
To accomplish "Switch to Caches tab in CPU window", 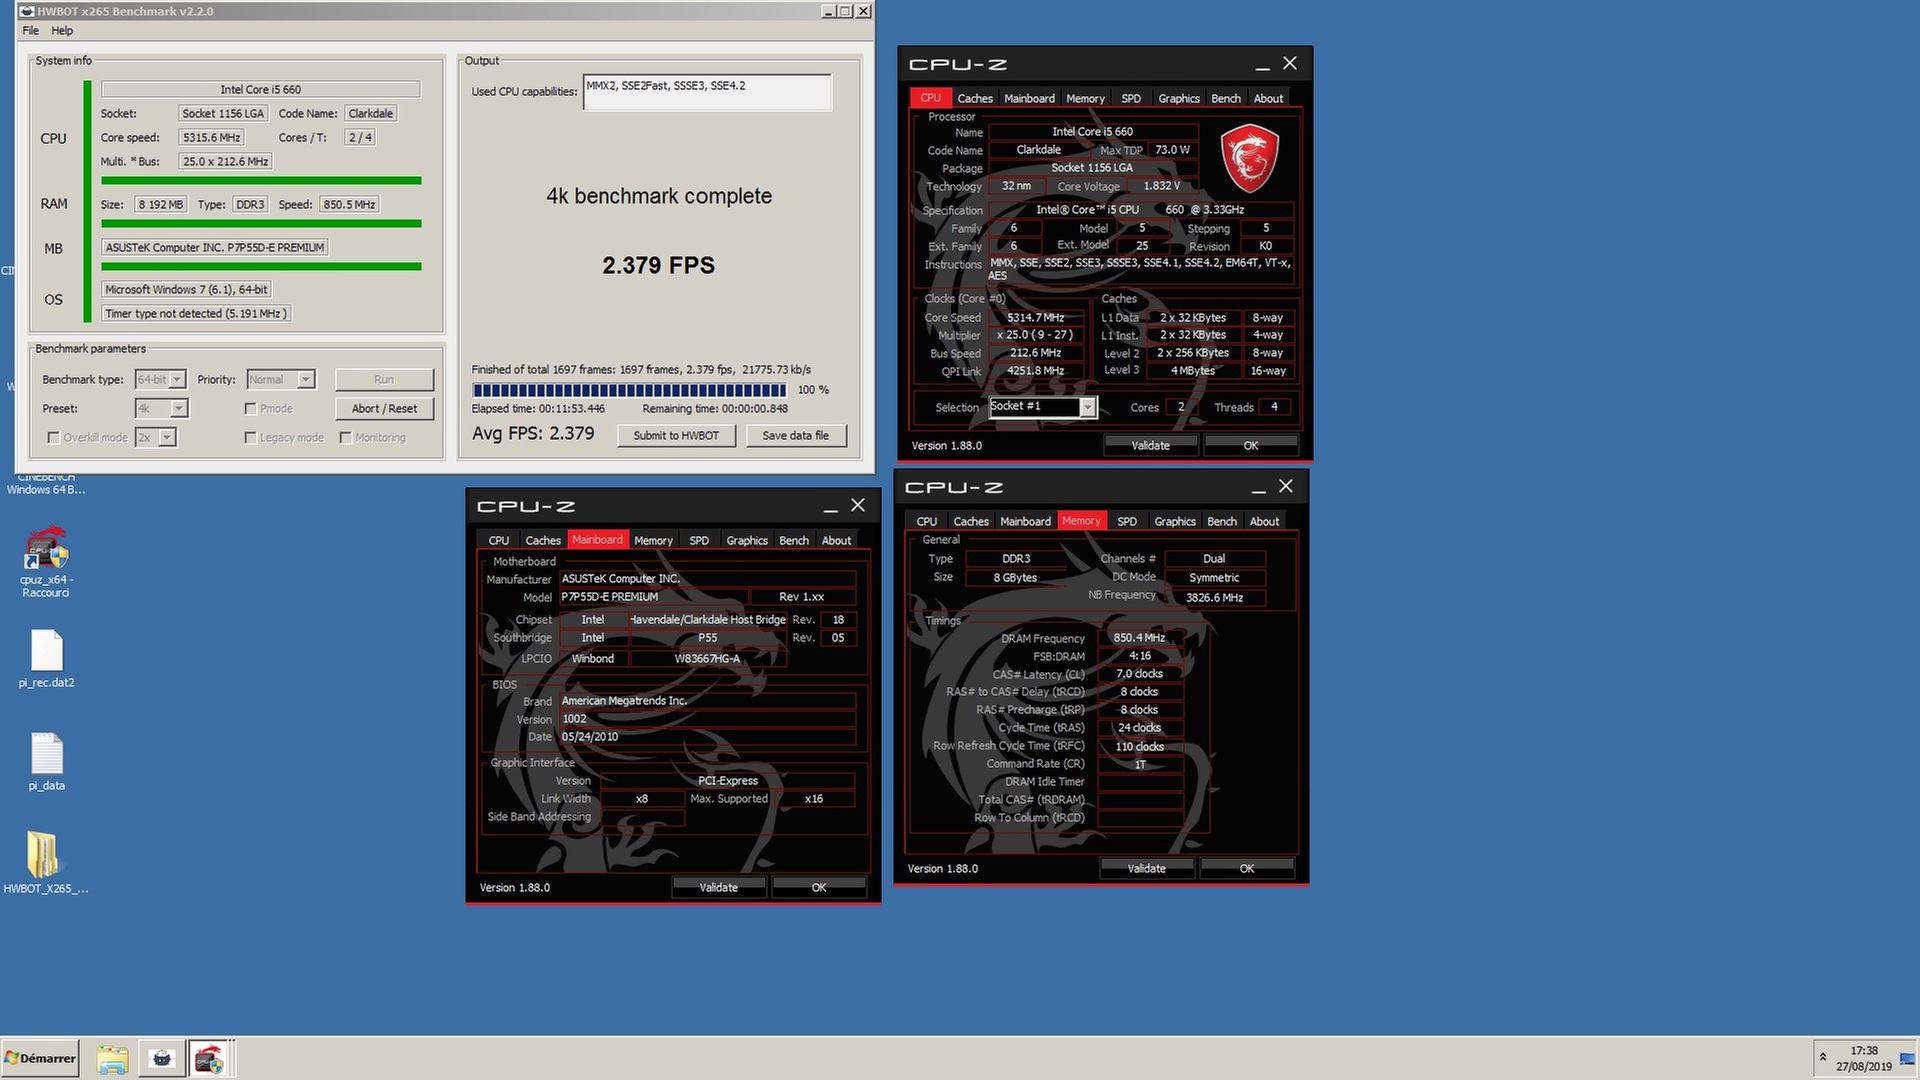I will [974, 98].
